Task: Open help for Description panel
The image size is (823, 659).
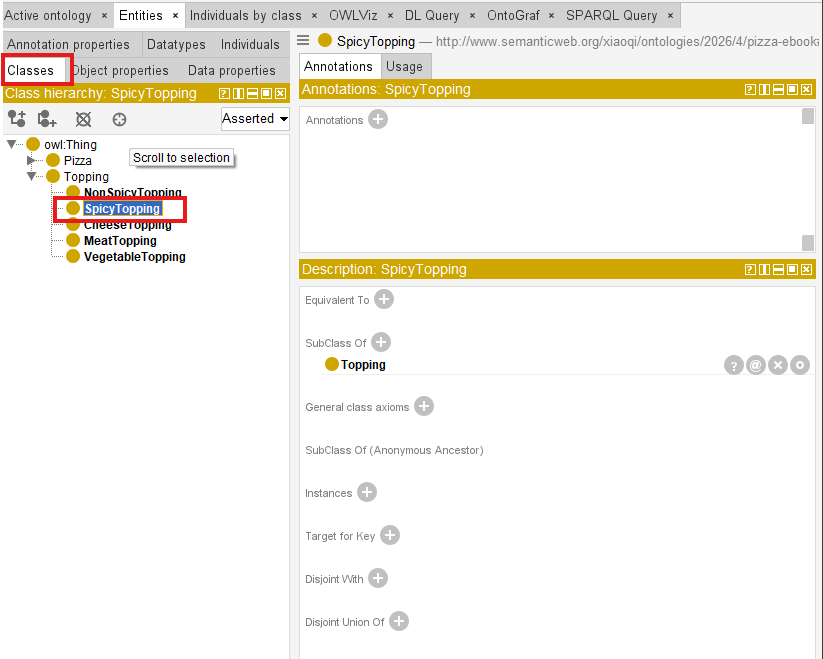Action: coord(751,270)
